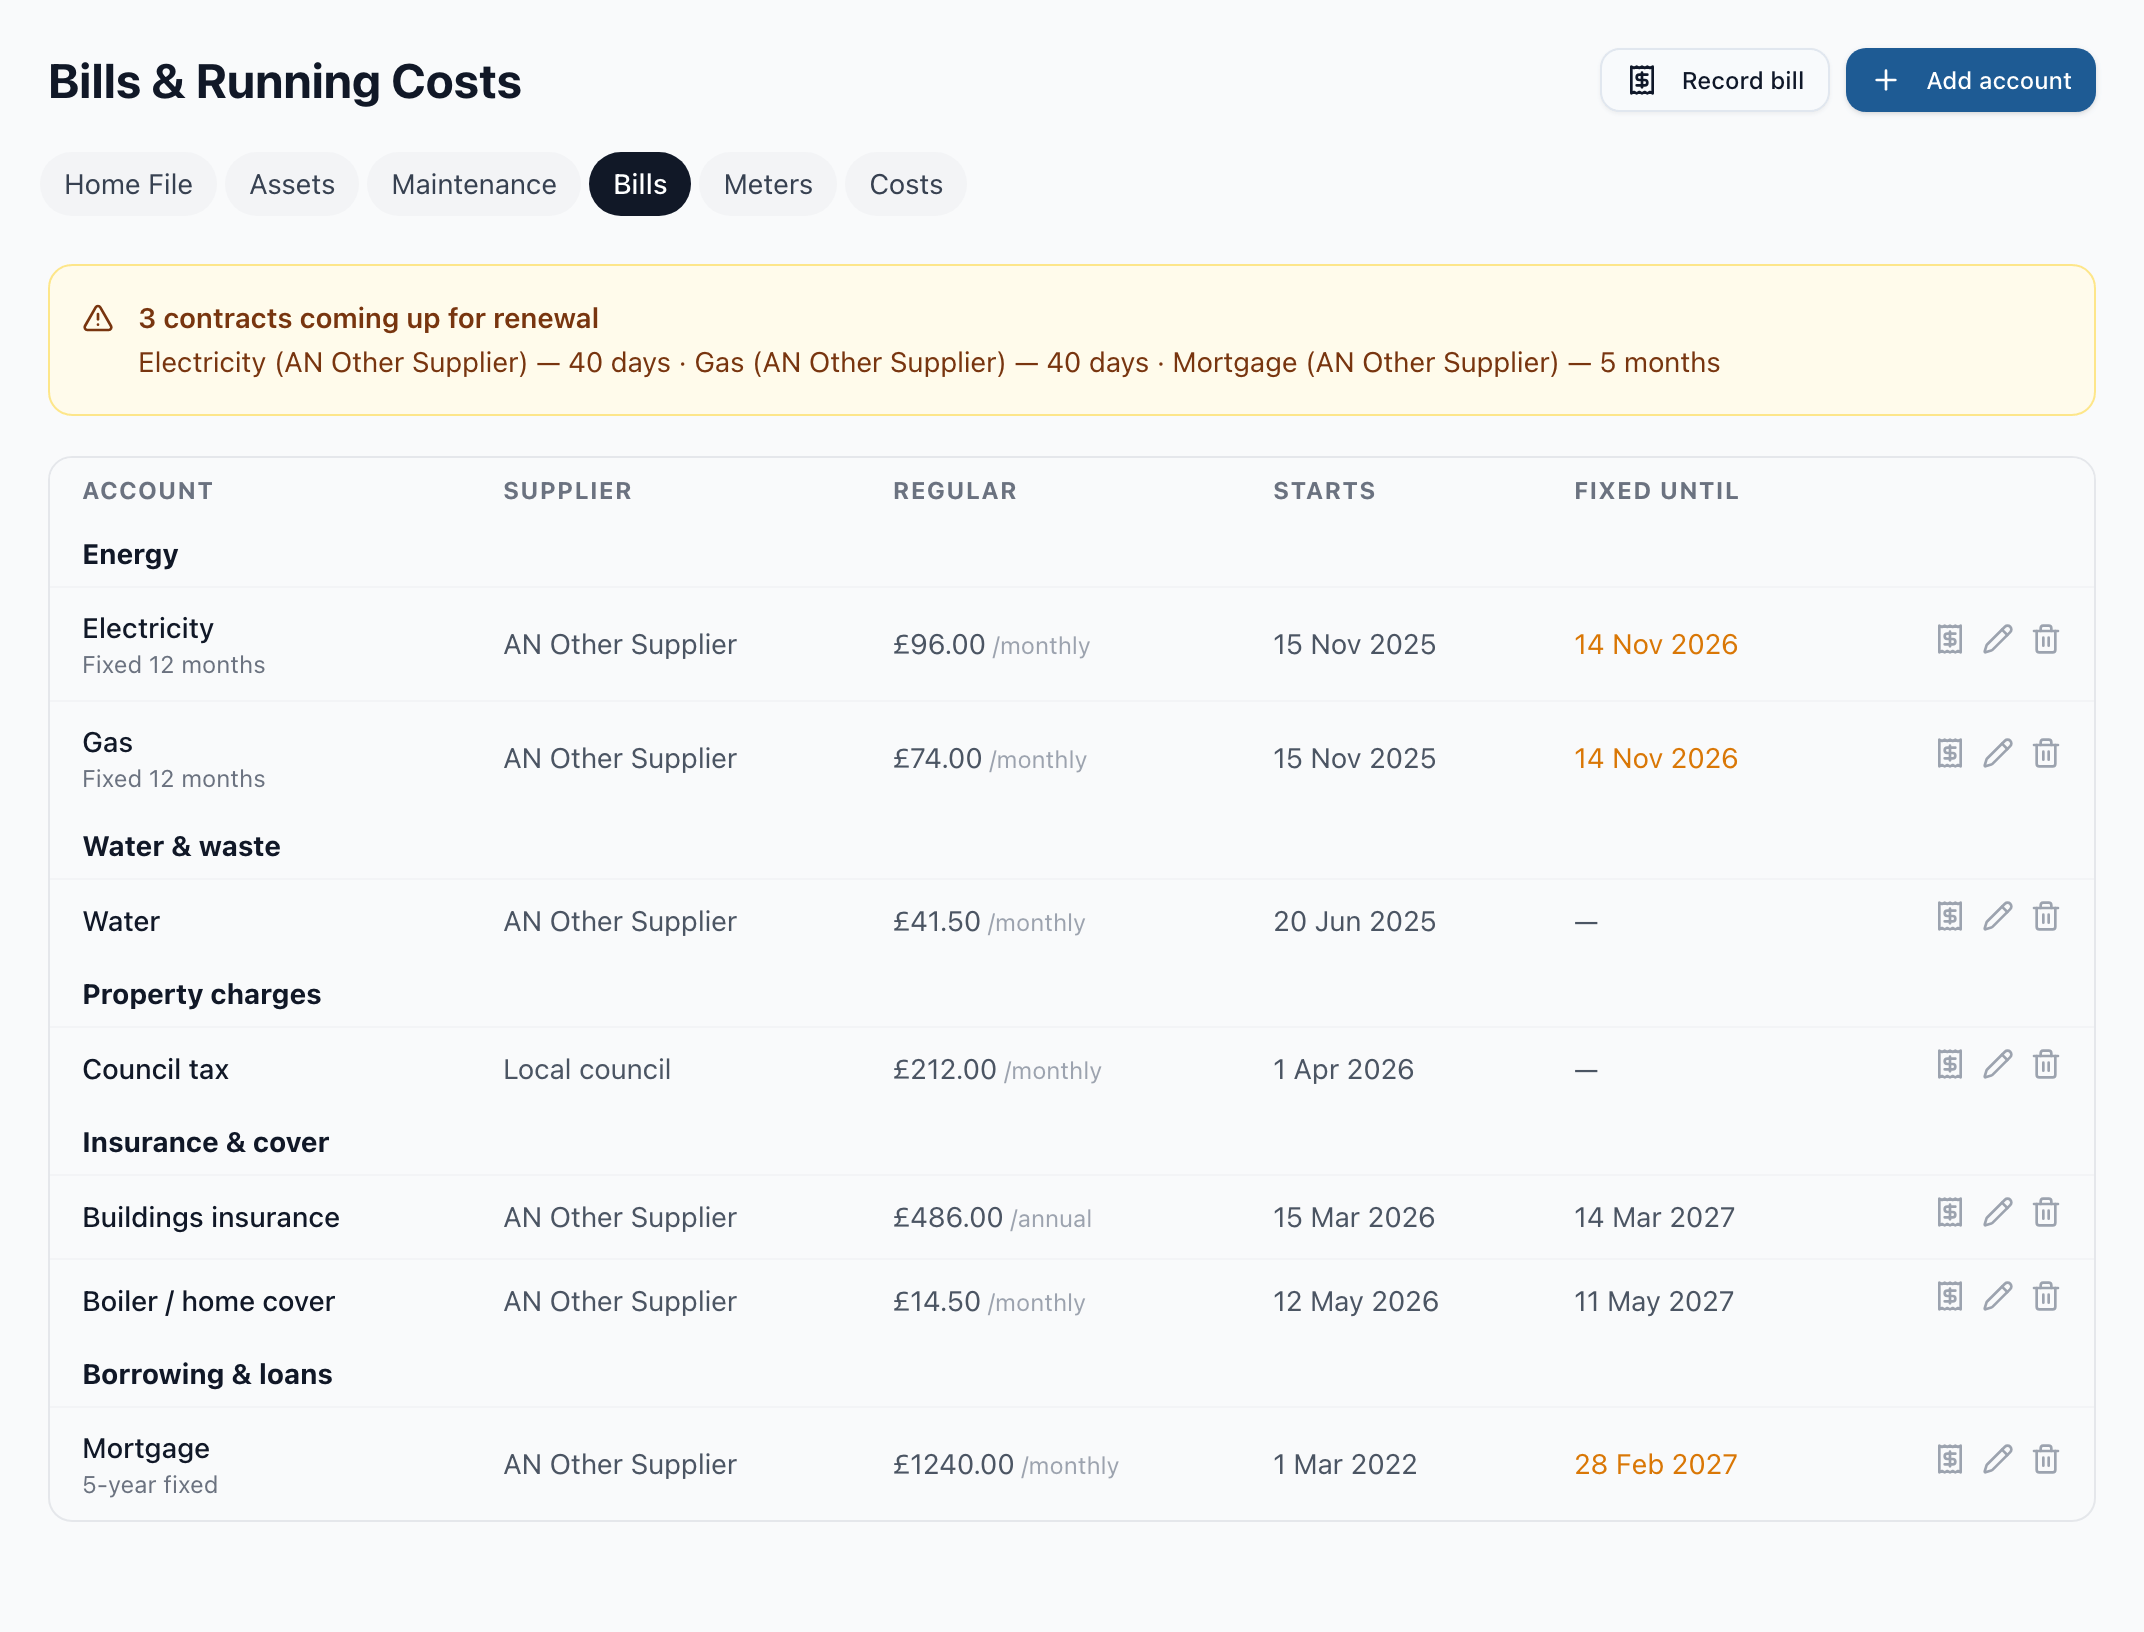Image resolution: width=2144 pixels, height=1632 pixels.
Task: Edit the Buildings insurance account
Action: coord(1997,1213)
